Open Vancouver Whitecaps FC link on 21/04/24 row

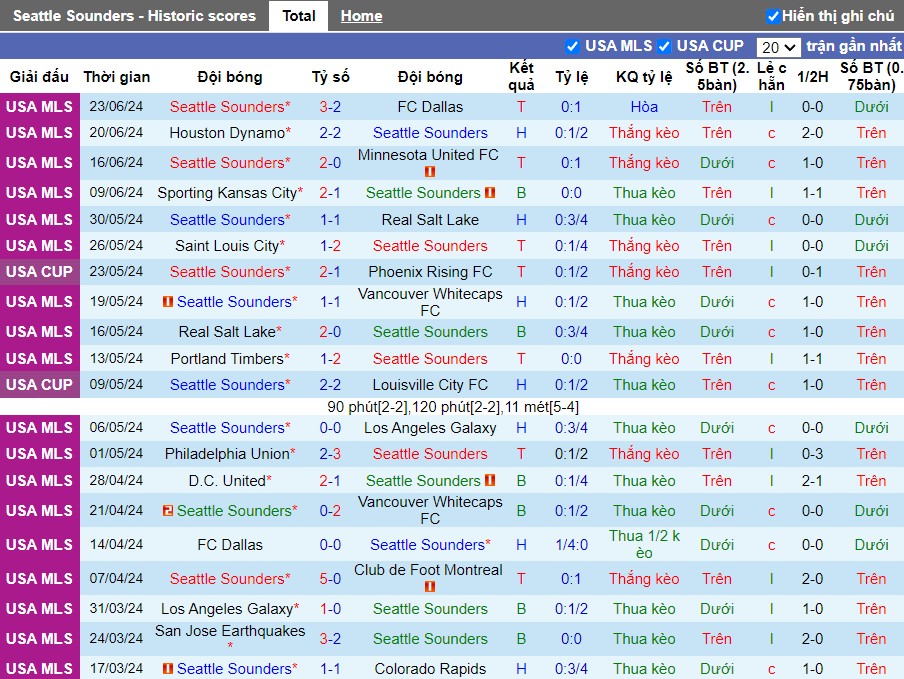(430, 510)
